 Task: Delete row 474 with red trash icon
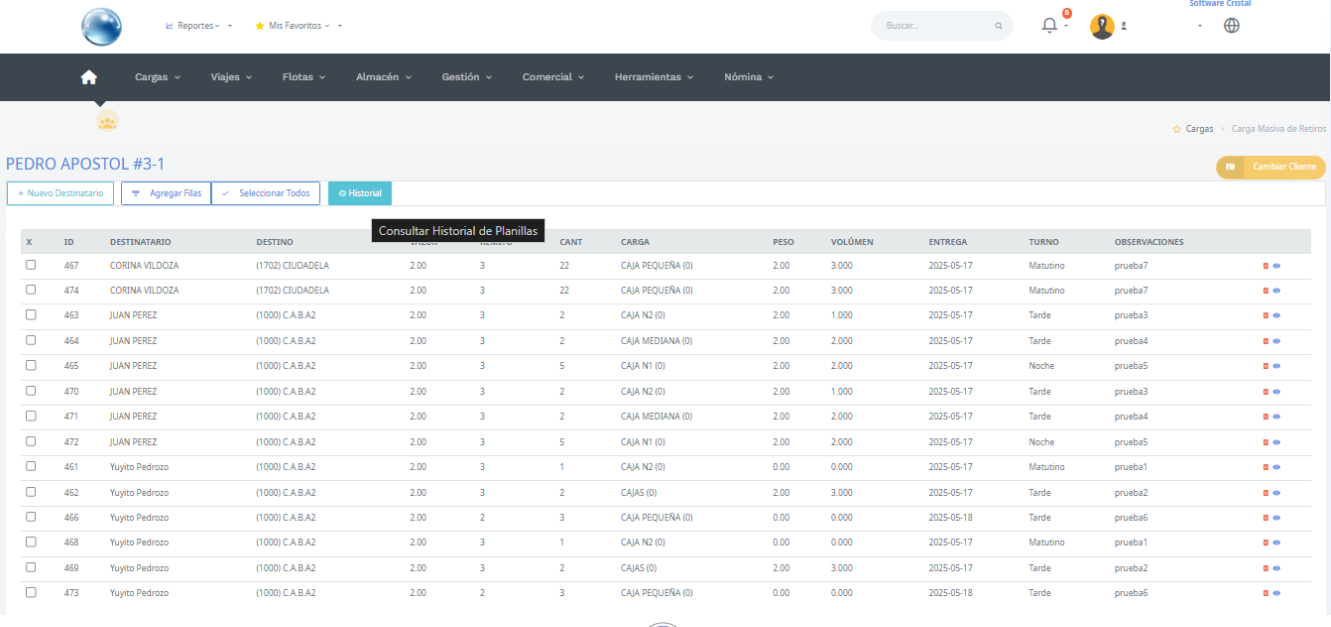click(x=1265, y=290)
